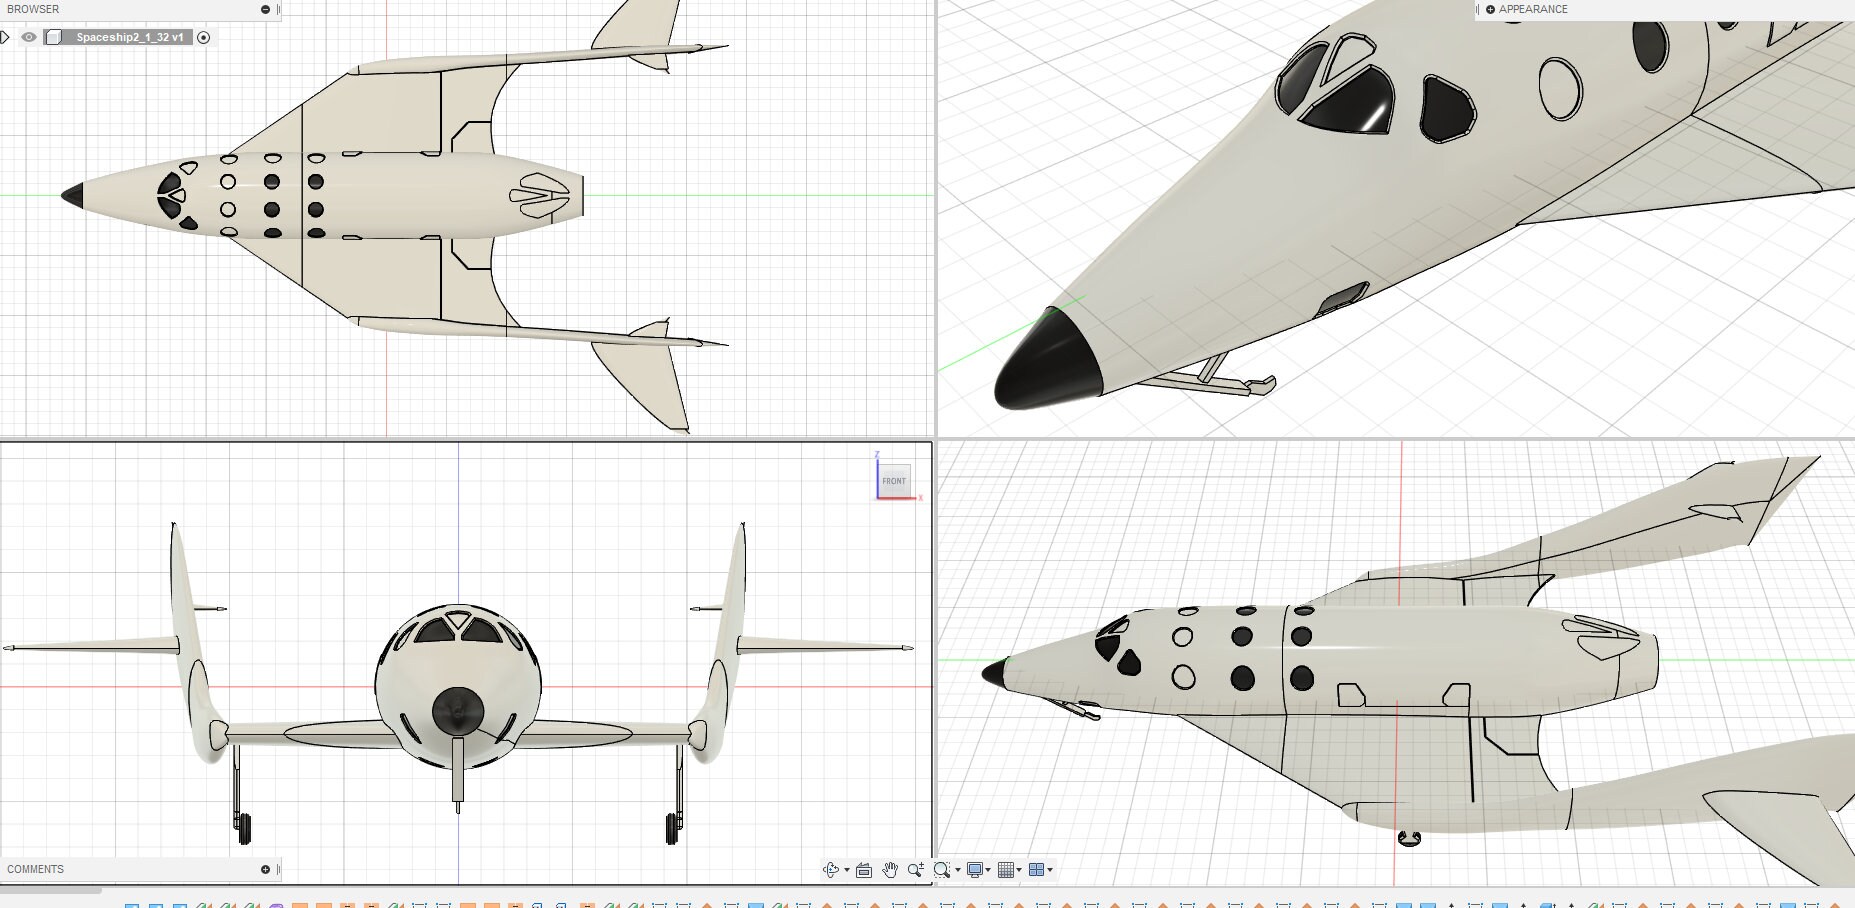Activate the Zoom tool

[x=915, y=869]
